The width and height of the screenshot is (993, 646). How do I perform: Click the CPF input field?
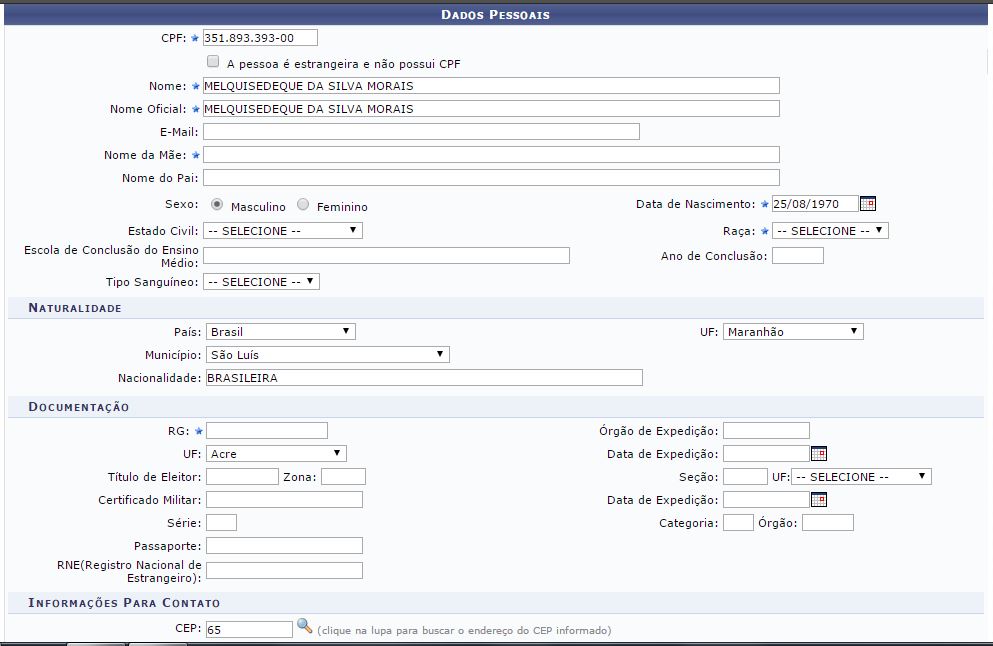tap(259, 38)
